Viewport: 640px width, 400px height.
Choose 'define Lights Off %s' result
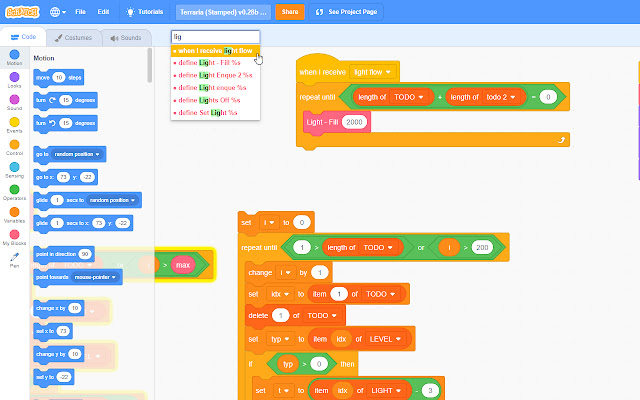pyautogui.click(x=216, y=100)
